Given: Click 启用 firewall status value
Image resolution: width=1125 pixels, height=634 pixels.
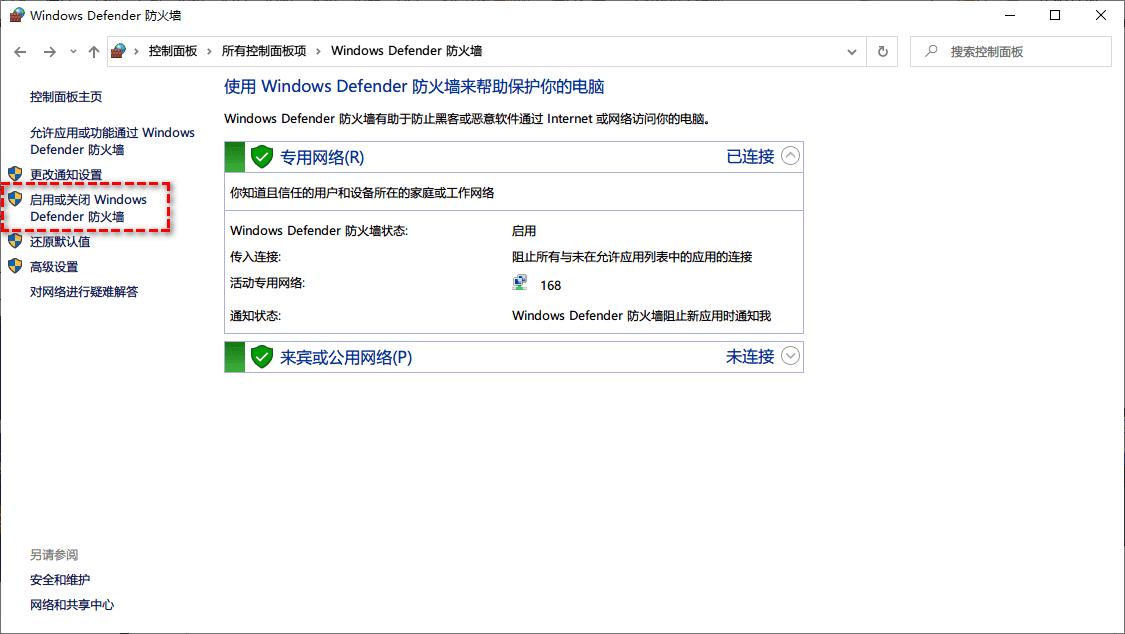Looking at the screenshot, I should point(524,231).
